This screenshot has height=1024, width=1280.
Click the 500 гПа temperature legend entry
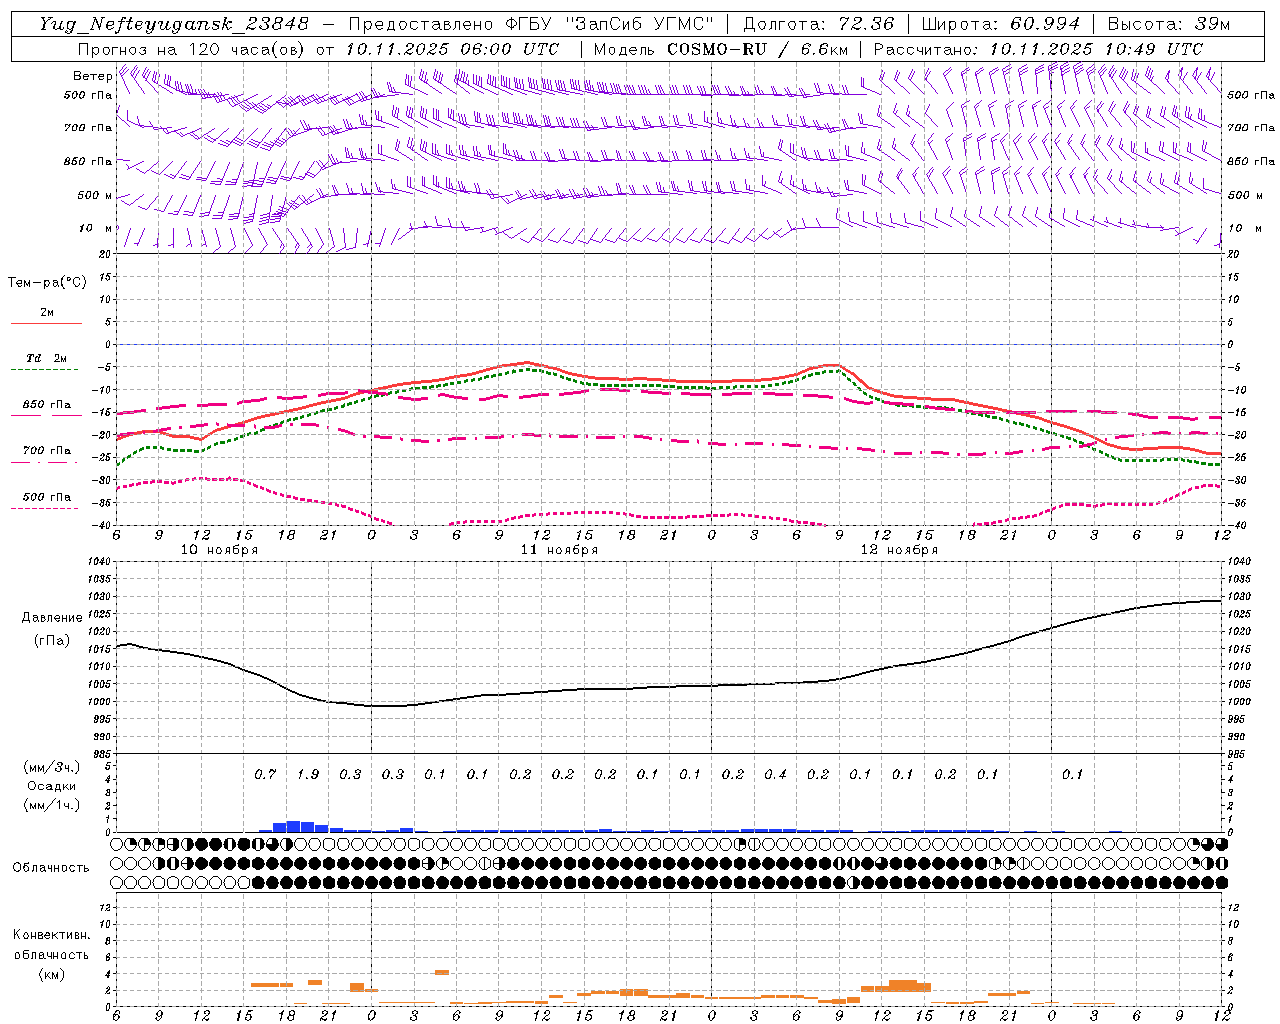(x=47, y=497)
